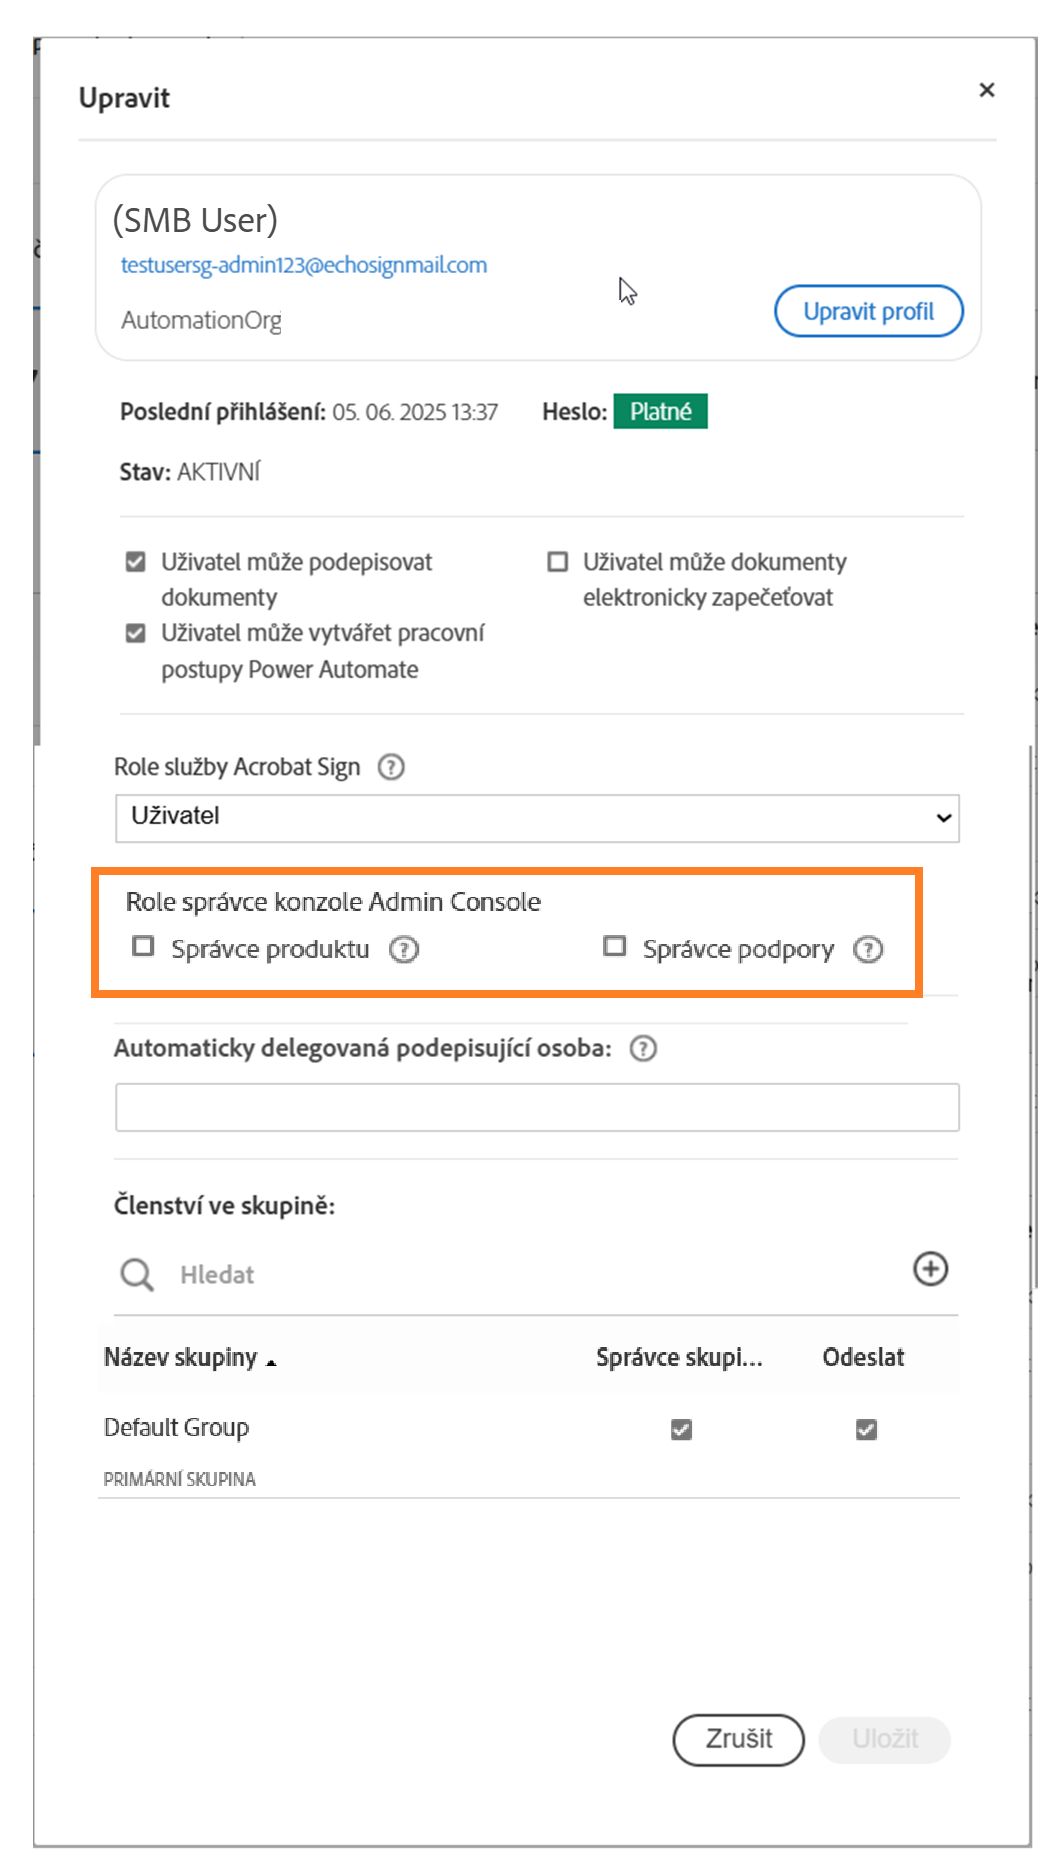This screenshot has width=1058, height=1873.
Task: Click help icon next to Role služby Acrobat Sign
Action: 391,767
